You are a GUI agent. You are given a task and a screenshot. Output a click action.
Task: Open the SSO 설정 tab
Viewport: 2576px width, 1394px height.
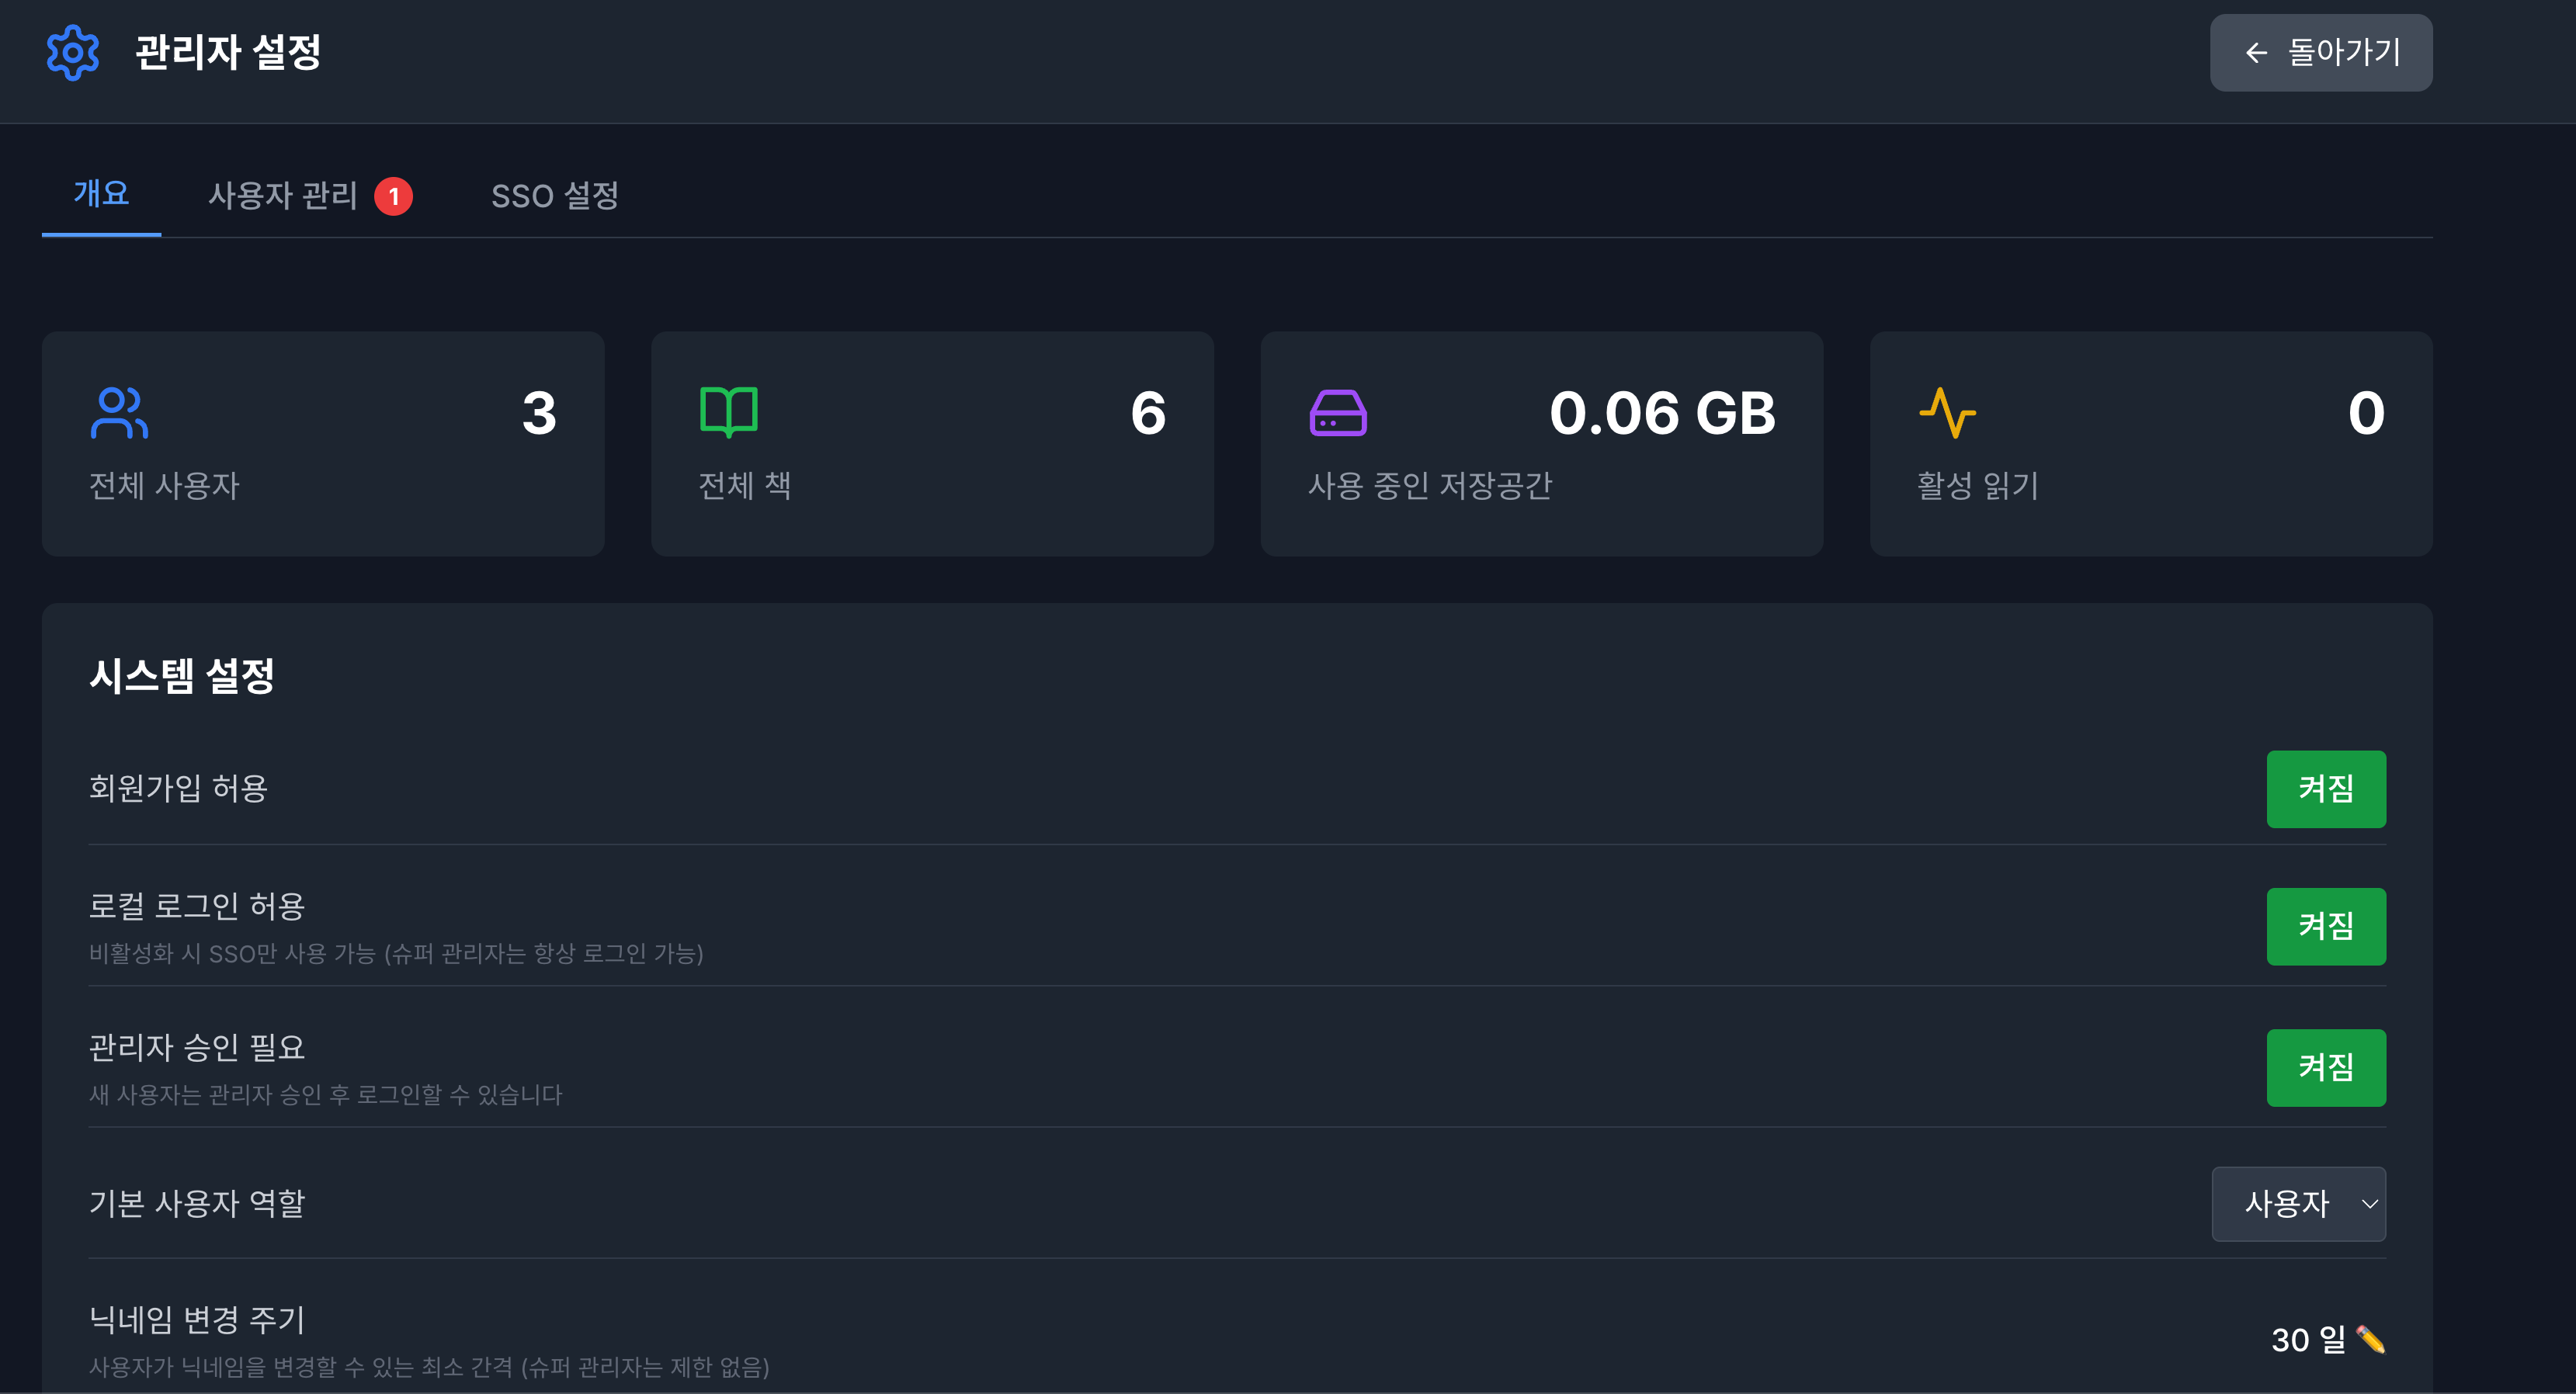tap(555, 196)
